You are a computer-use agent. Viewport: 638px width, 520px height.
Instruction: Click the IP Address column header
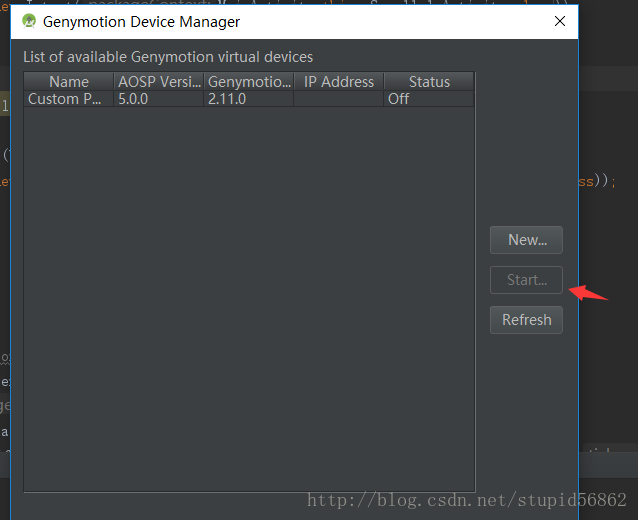(x=339, y=82)
